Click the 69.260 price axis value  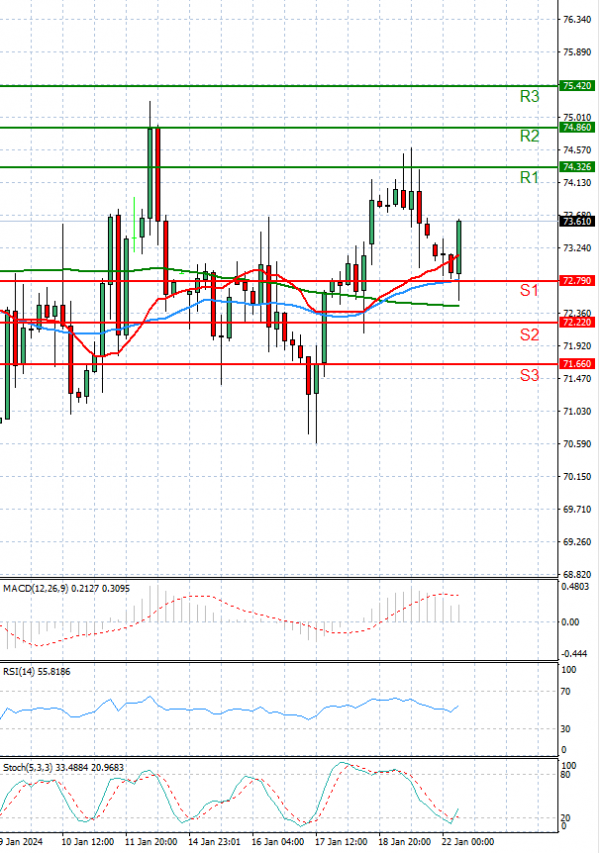(577, 542)
